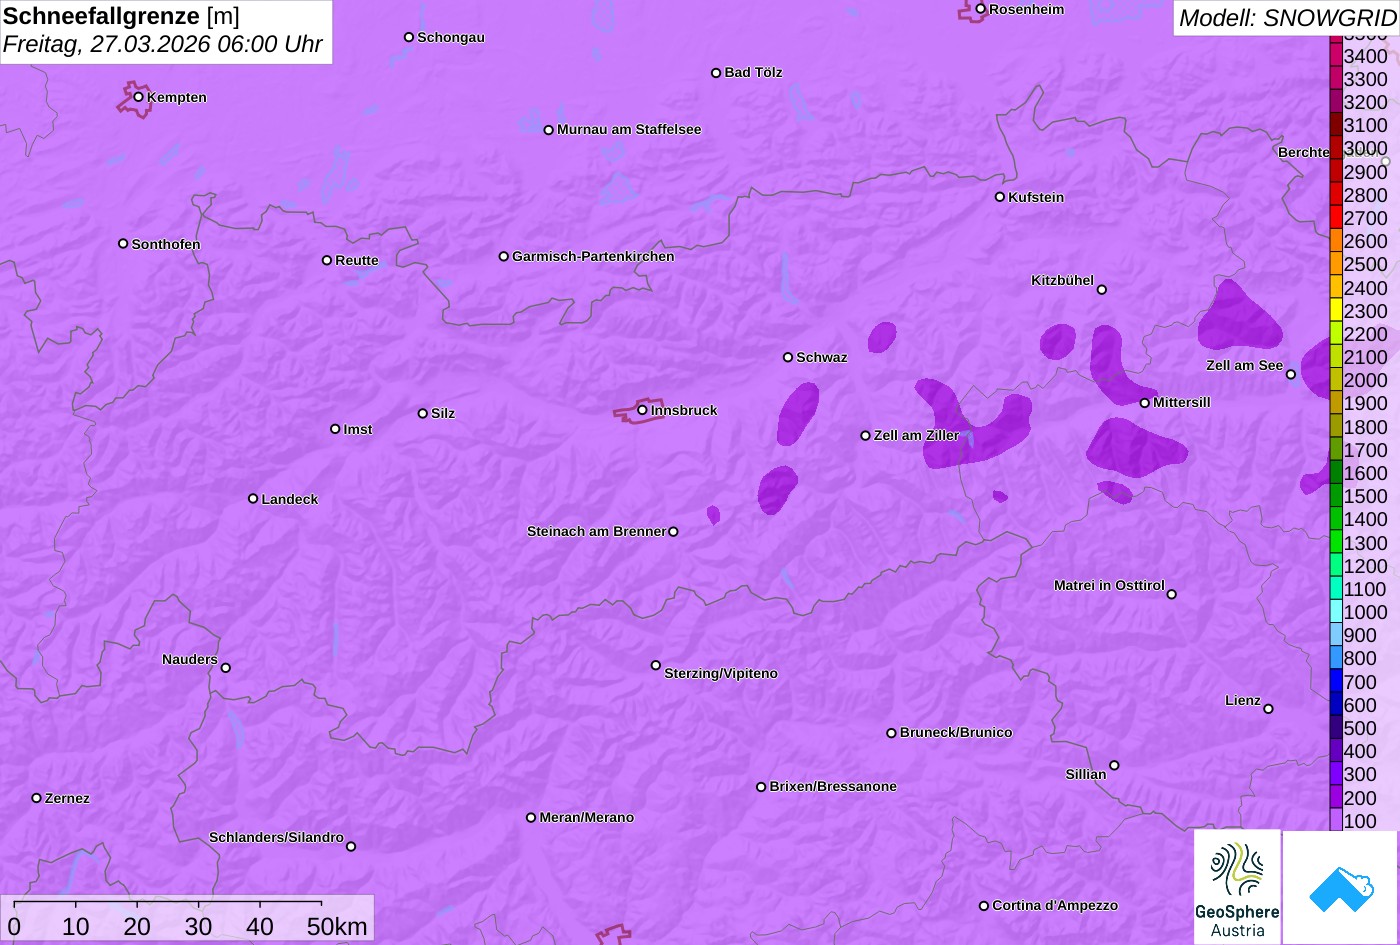Select the Bruneck/Brunico location dot

coord(892,733)
